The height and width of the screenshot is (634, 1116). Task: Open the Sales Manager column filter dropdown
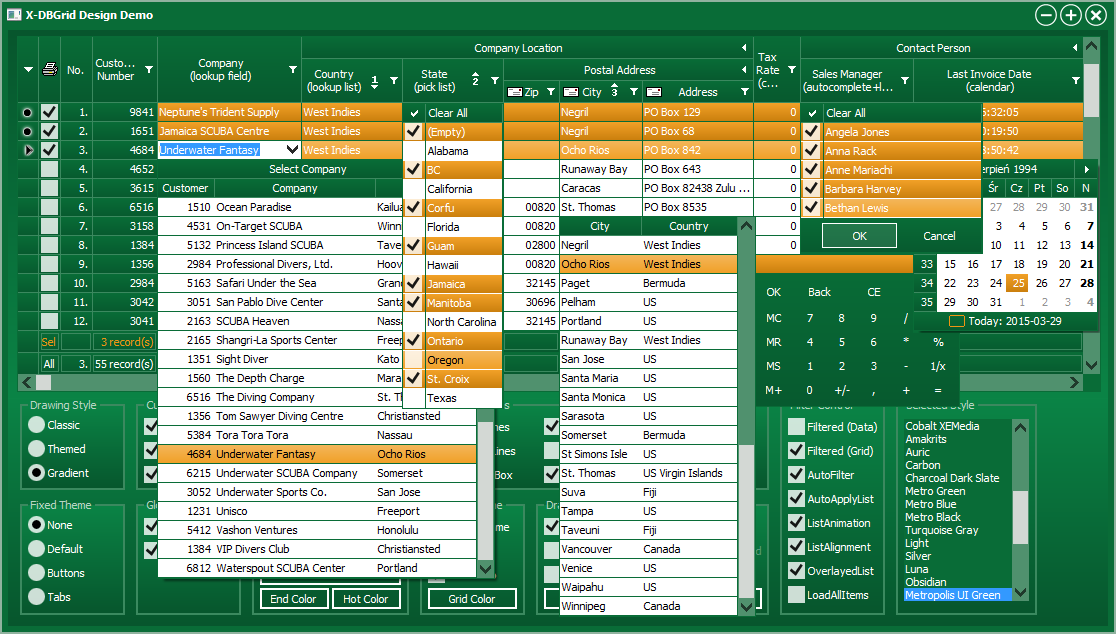(904, 80)
